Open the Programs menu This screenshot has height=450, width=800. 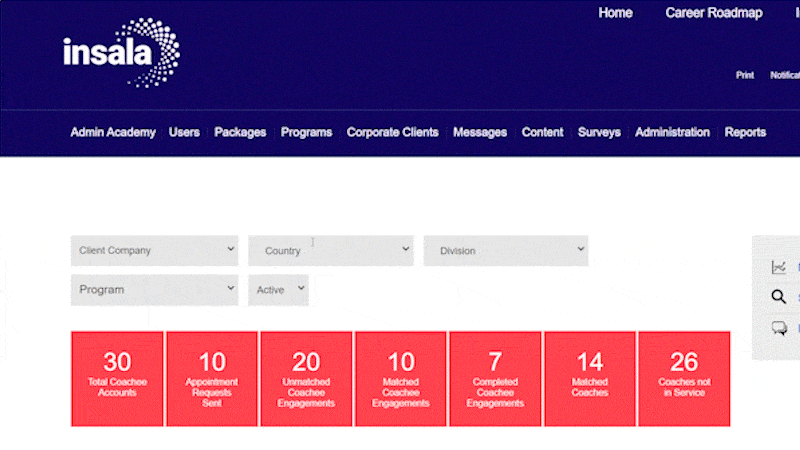[x=306, y=132]
